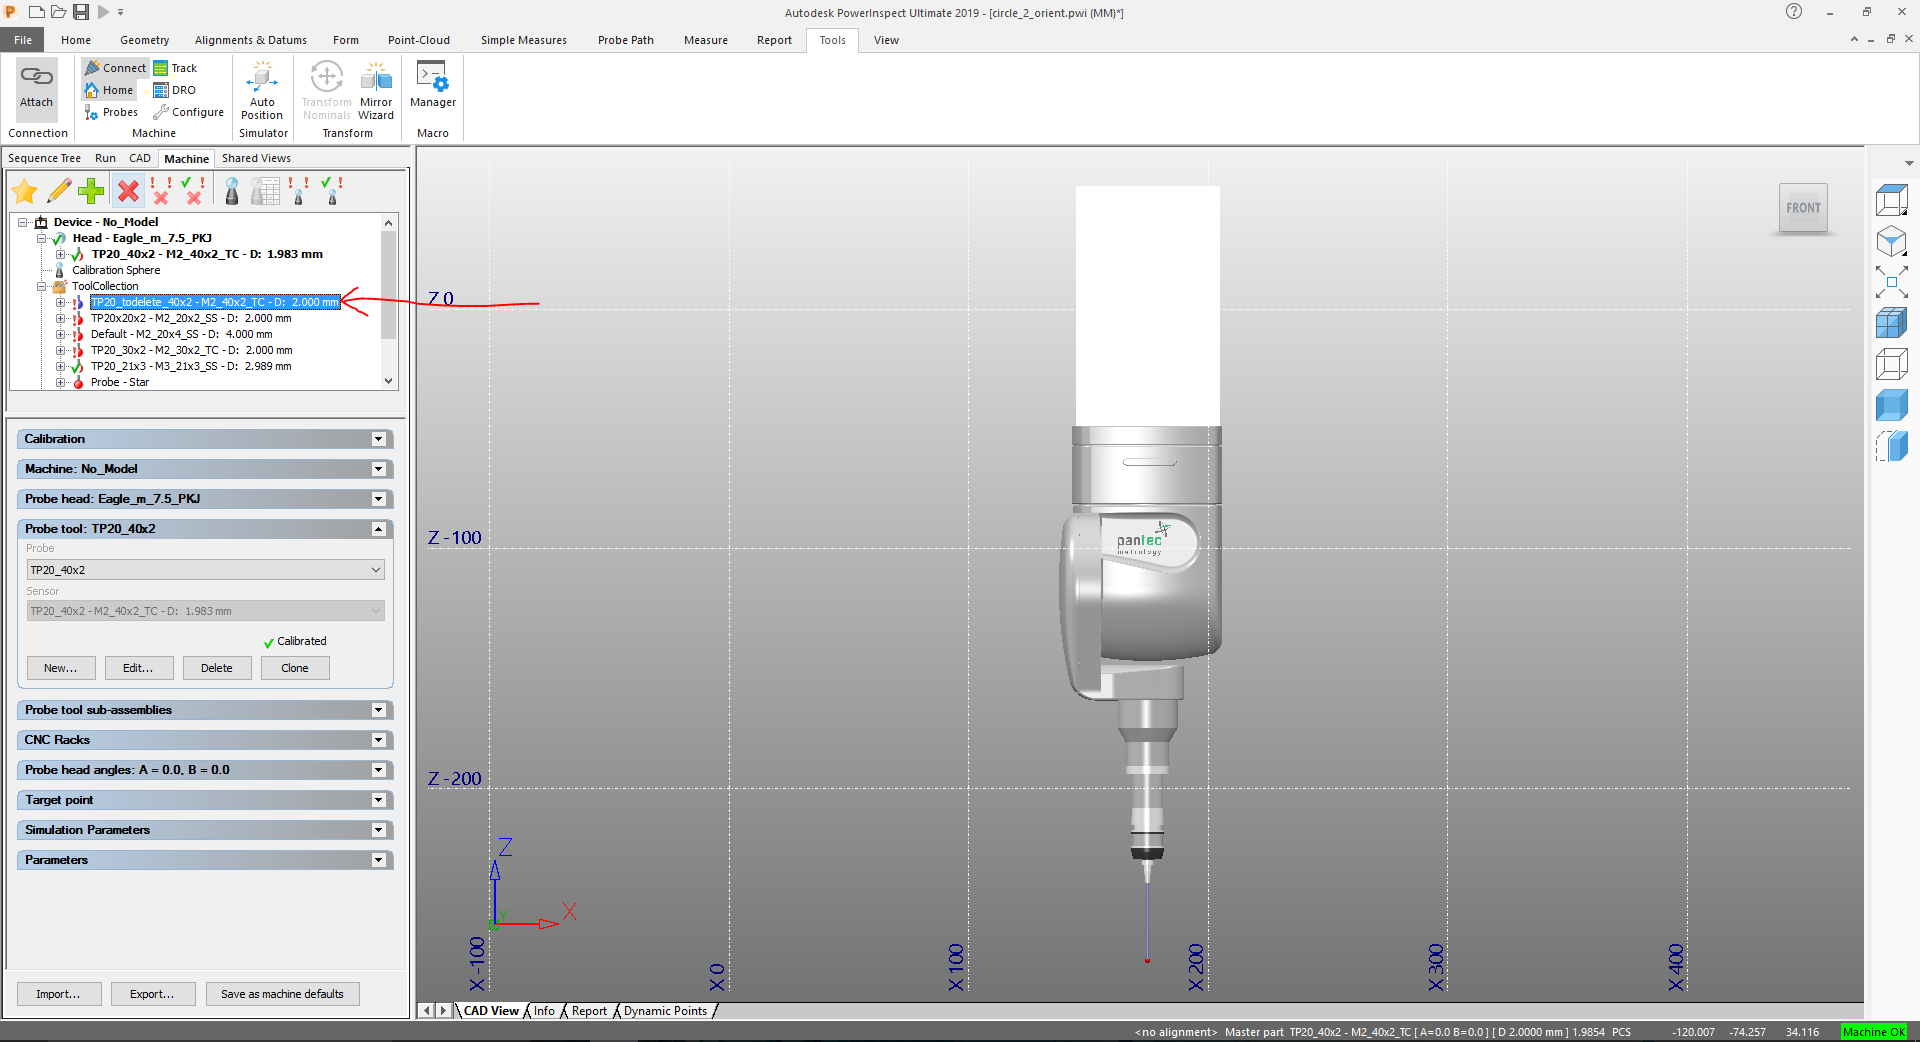
Task: Click the Clone button
Action: point(295,667)
